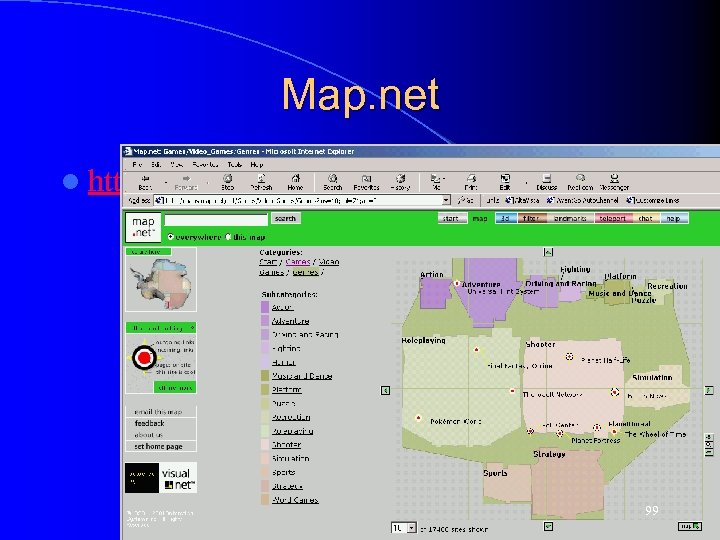Screen dimensions: 720x540
Task: Open the Back button history dropdown arrow
Action: tap(166, 182)
